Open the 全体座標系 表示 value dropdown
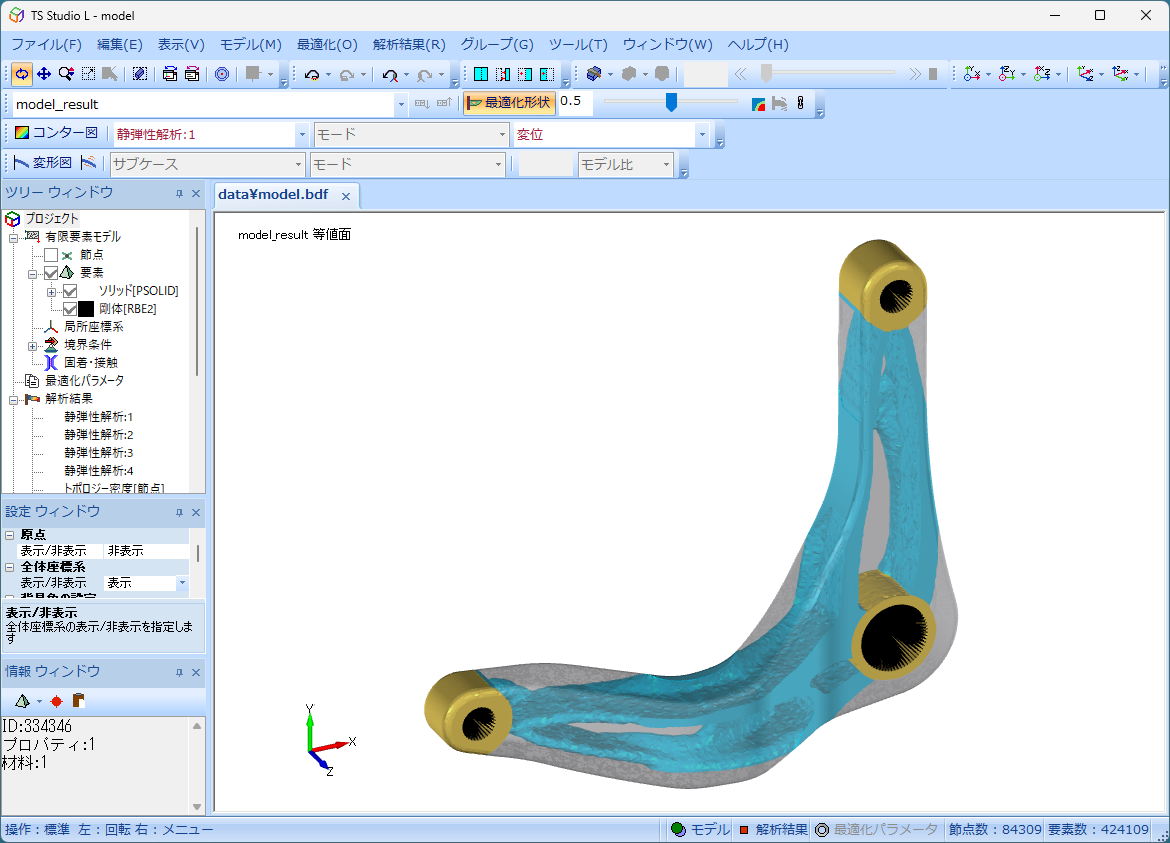Viewport: 1170px width, 843px height. click(x=182, y=583)
